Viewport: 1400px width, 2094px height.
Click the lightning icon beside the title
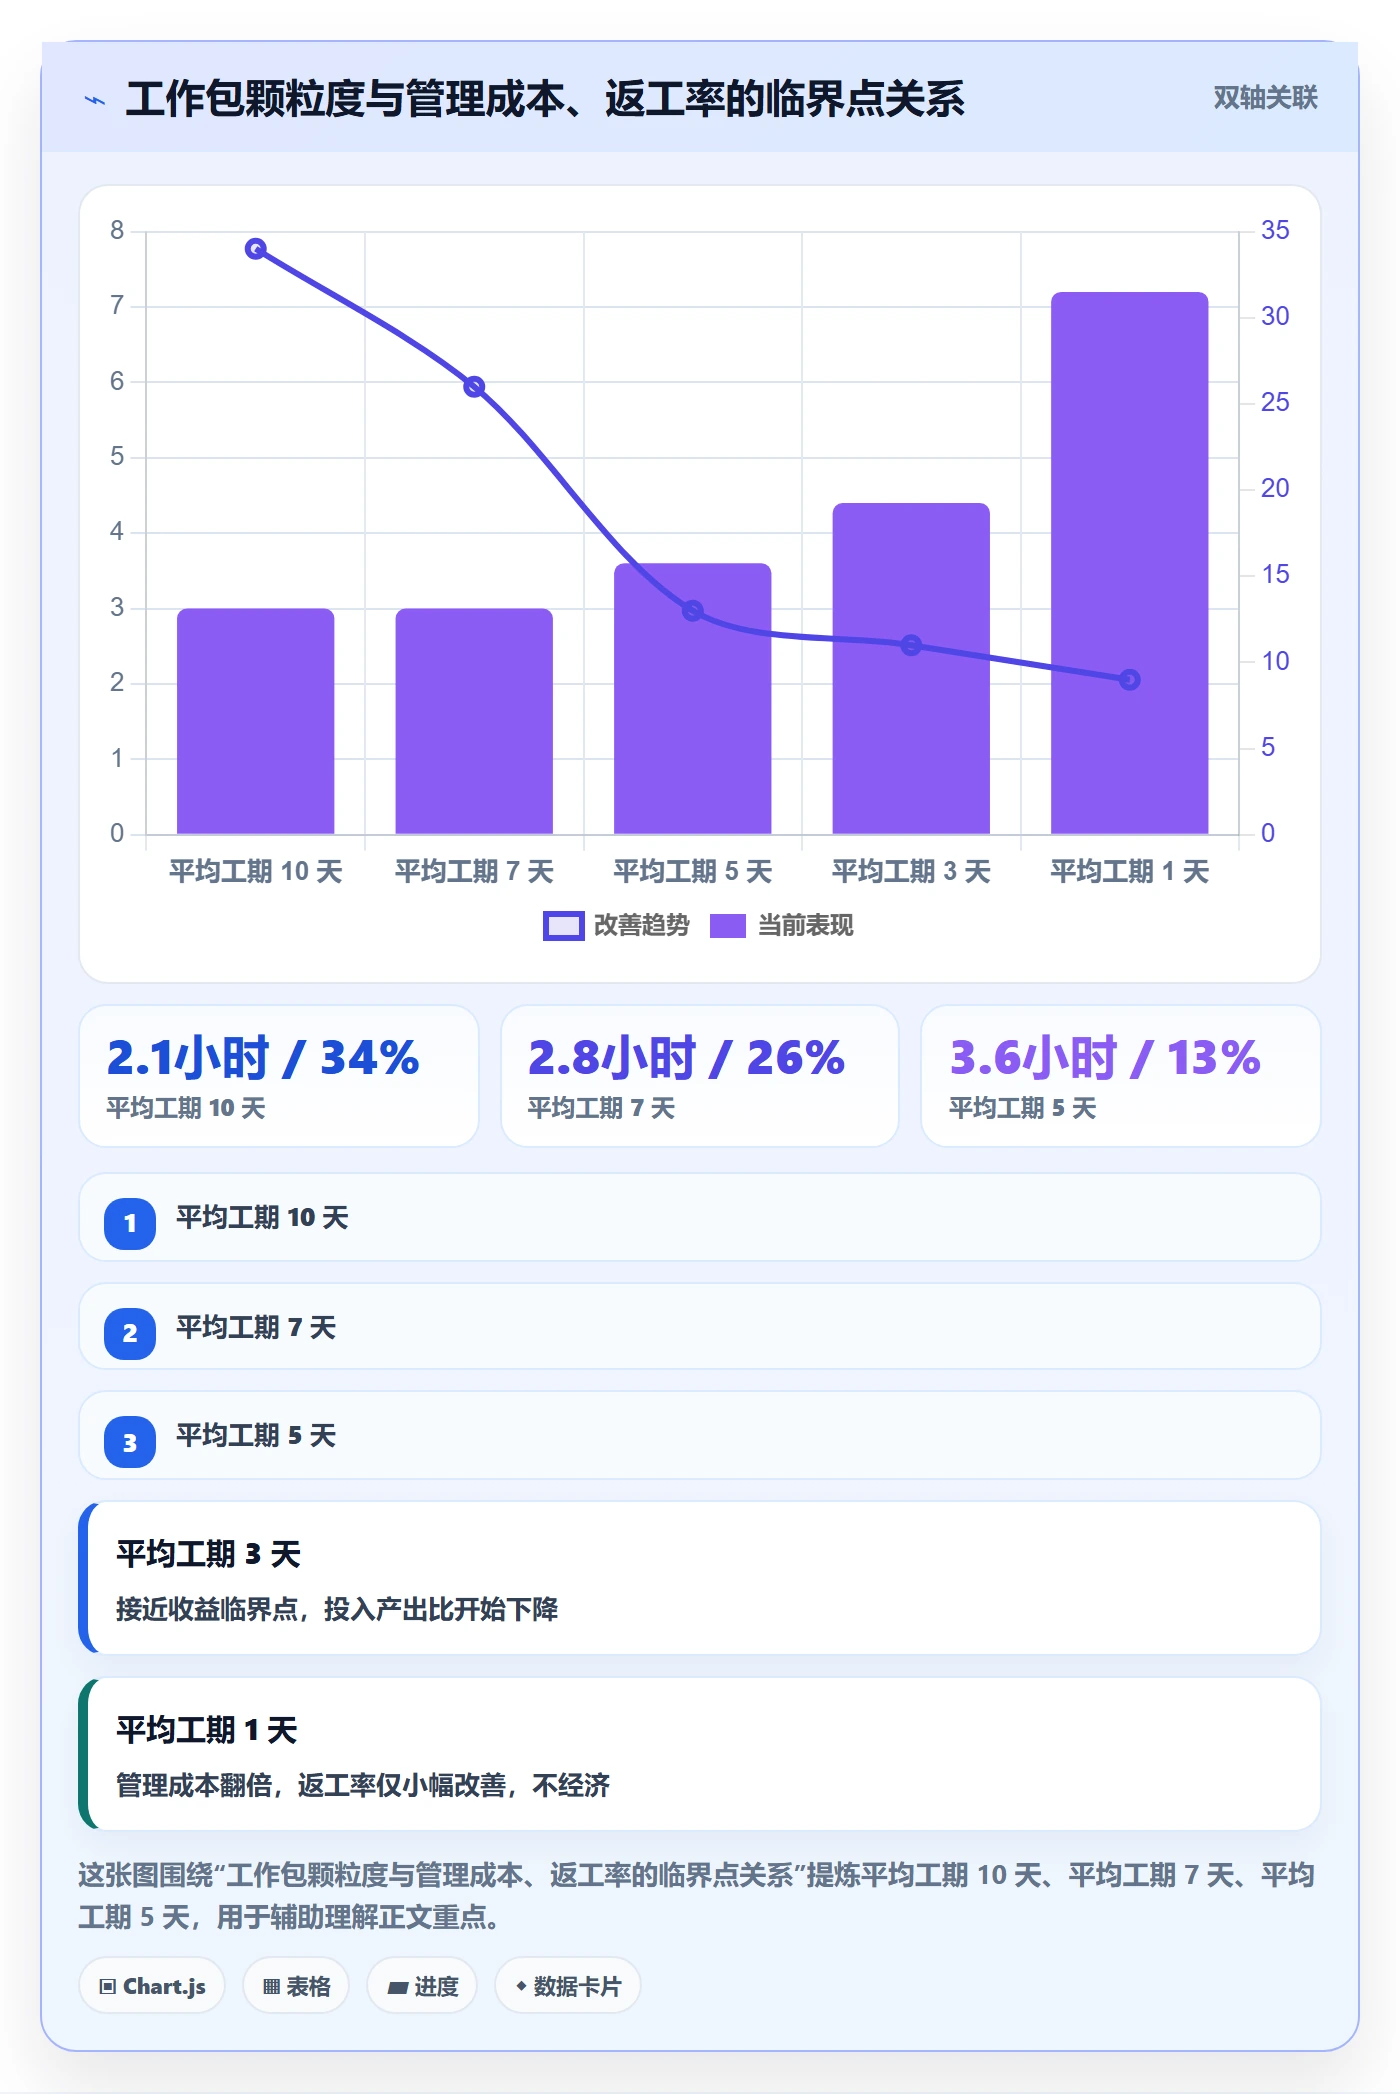pos(95,100)
